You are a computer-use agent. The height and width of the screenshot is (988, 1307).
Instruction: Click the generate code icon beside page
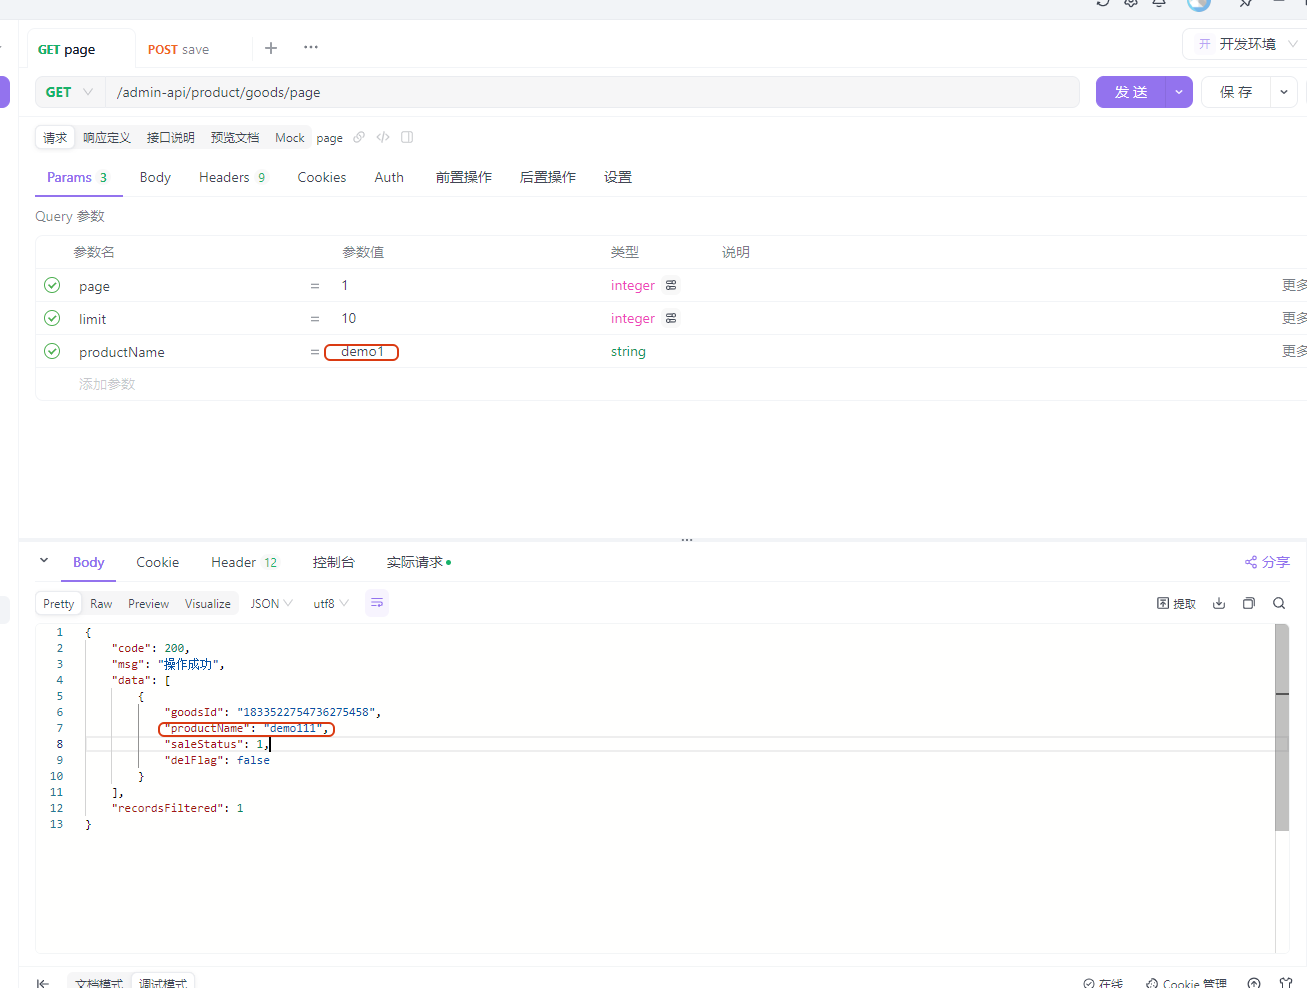coord(383,137)
